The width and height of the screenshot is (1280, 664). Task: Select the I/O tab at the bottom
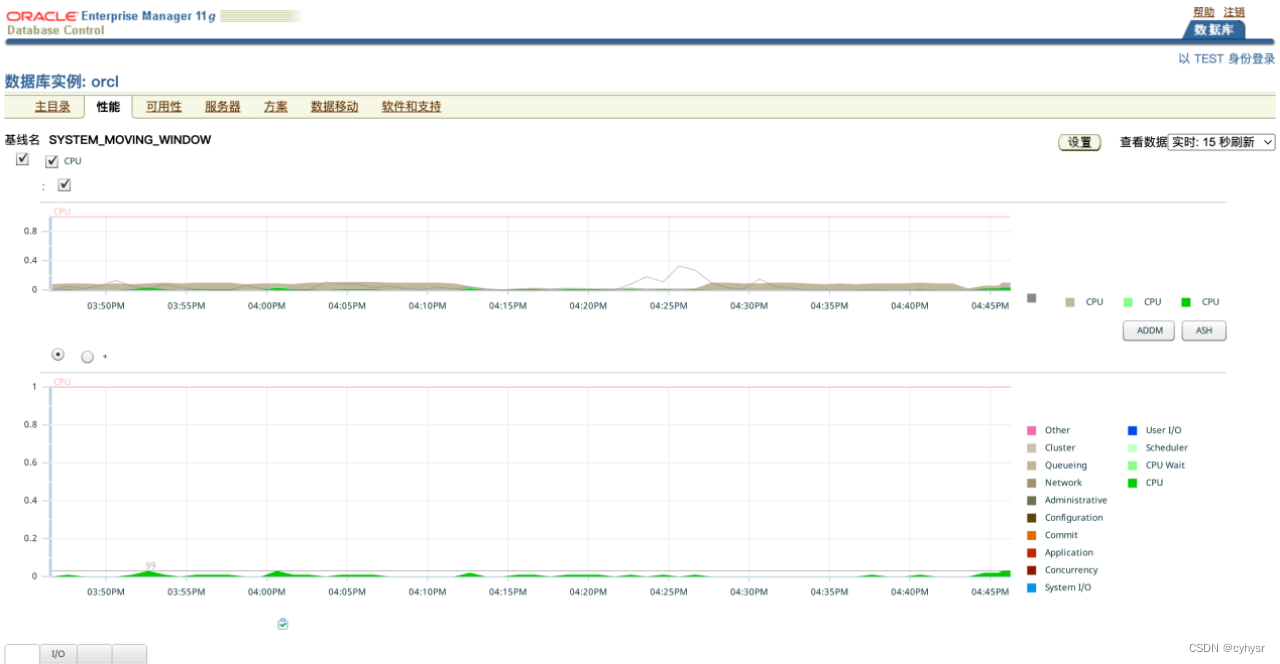[58, 653]
